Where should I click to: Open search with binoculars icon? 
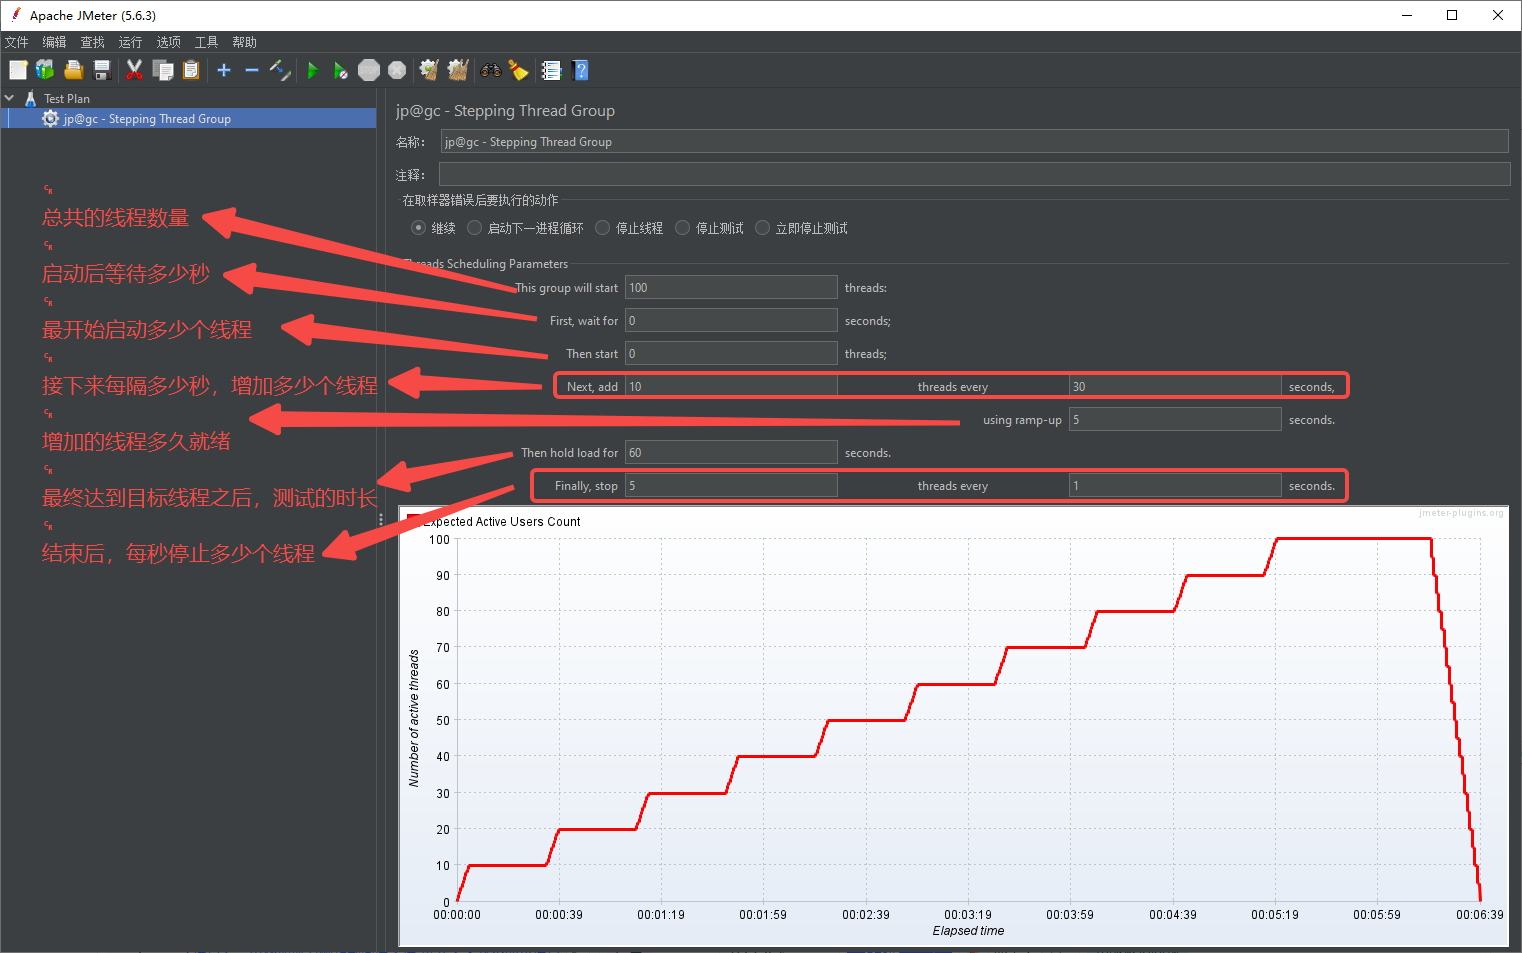(x=491, y=70)
